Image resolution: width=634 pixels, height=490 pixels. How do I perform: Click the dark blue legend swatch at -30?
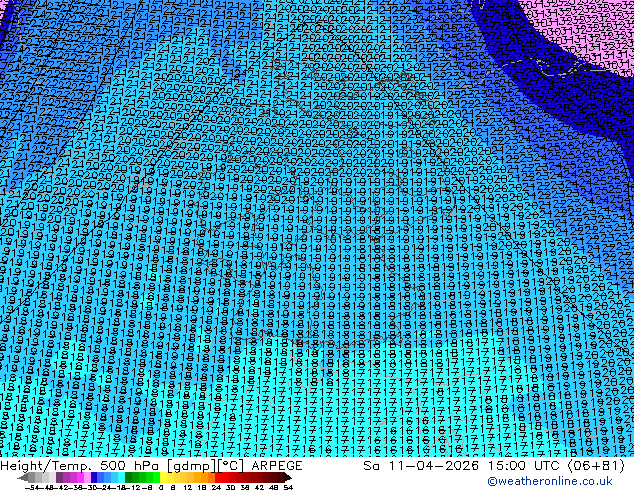(x=94, y=477)
